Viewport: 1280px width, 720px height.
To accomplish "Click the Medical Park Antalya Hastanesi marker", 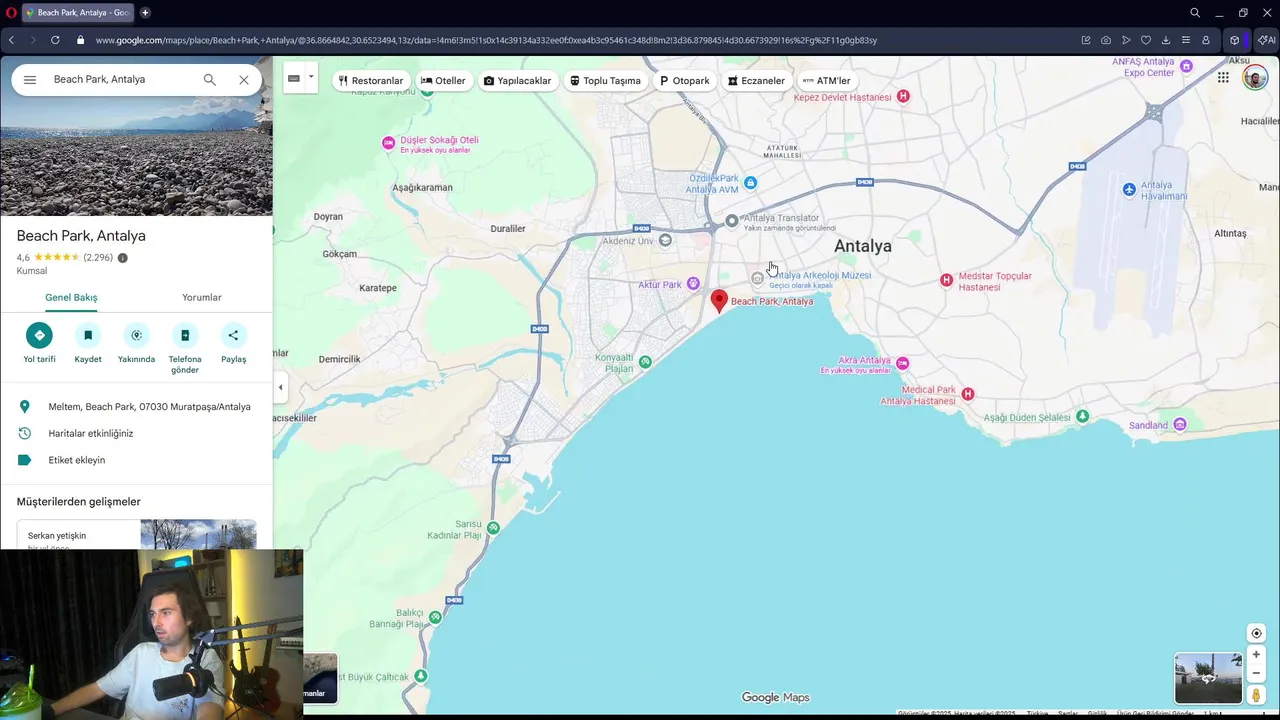I will pyautogui.click(x=967, y=394).
